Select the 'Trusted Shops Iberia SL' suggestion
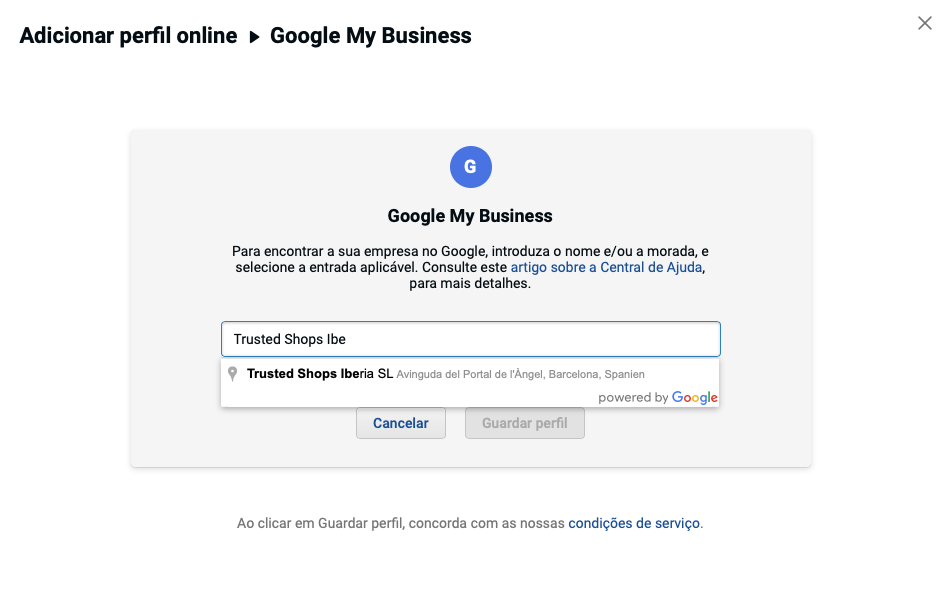Viewport: 945px width, 603px height. [320, 374]
